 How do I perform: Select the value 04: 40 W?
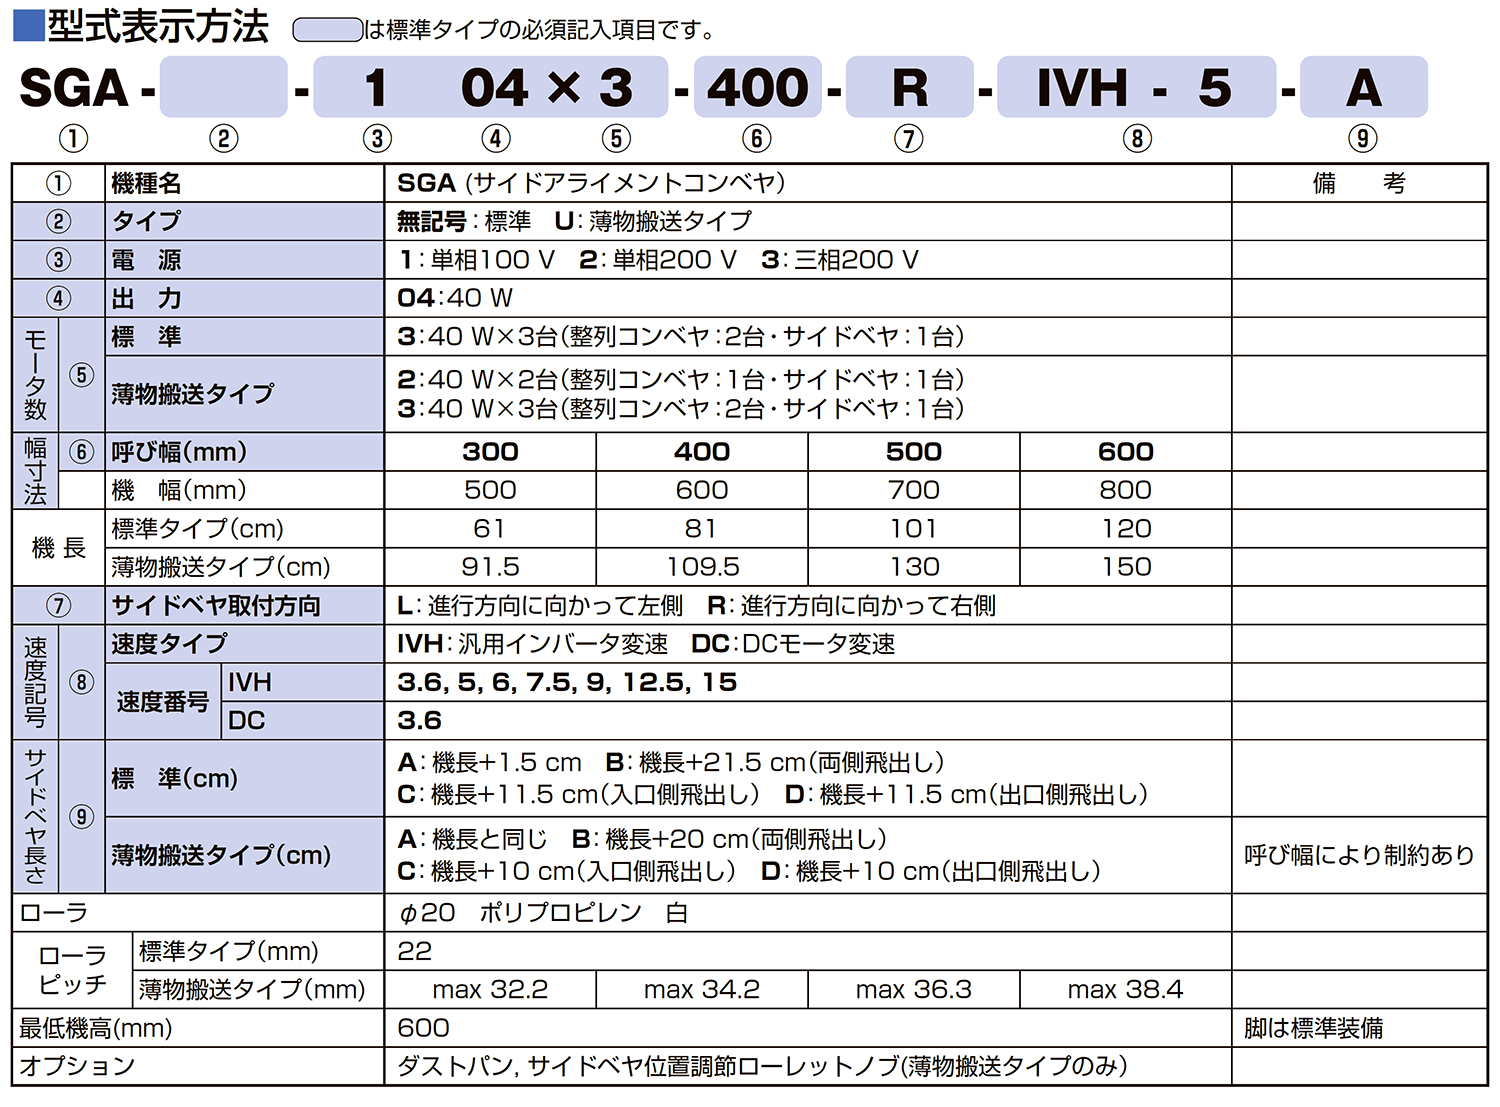(x=455, y=298)
